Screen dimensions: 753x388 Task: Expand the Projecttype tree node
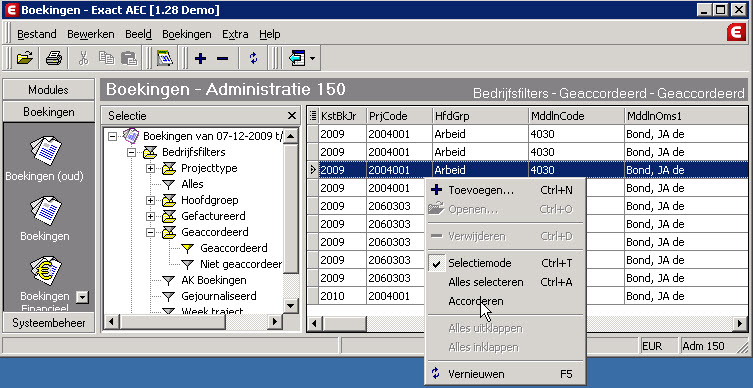[x=150, y=169]
